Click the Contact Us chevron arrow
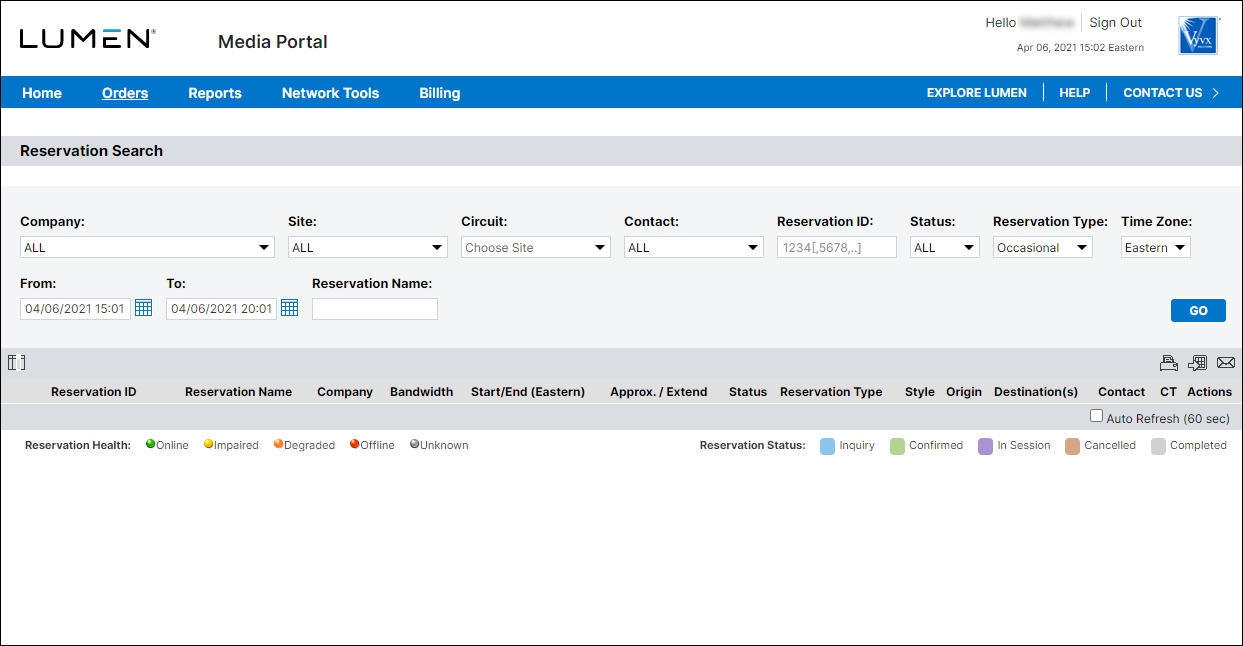 pyautogui.click(x=1216, y=93)
